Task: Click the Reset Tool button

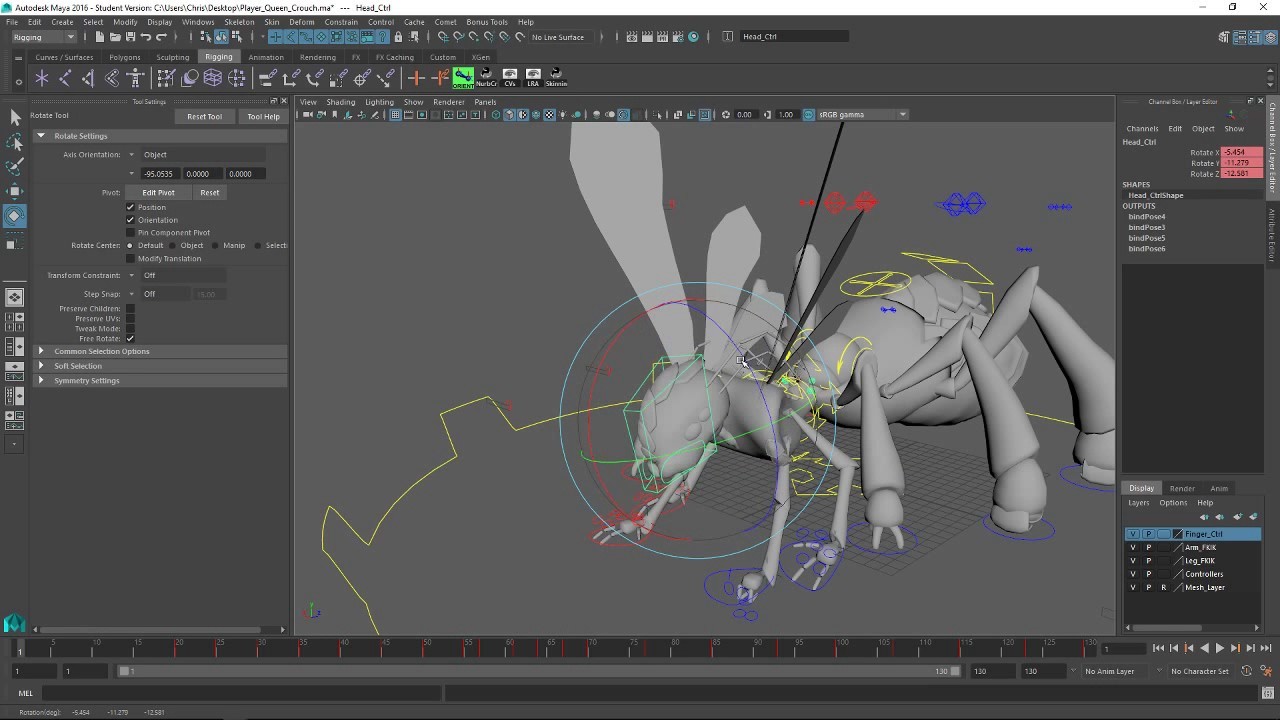Action: 204,116
